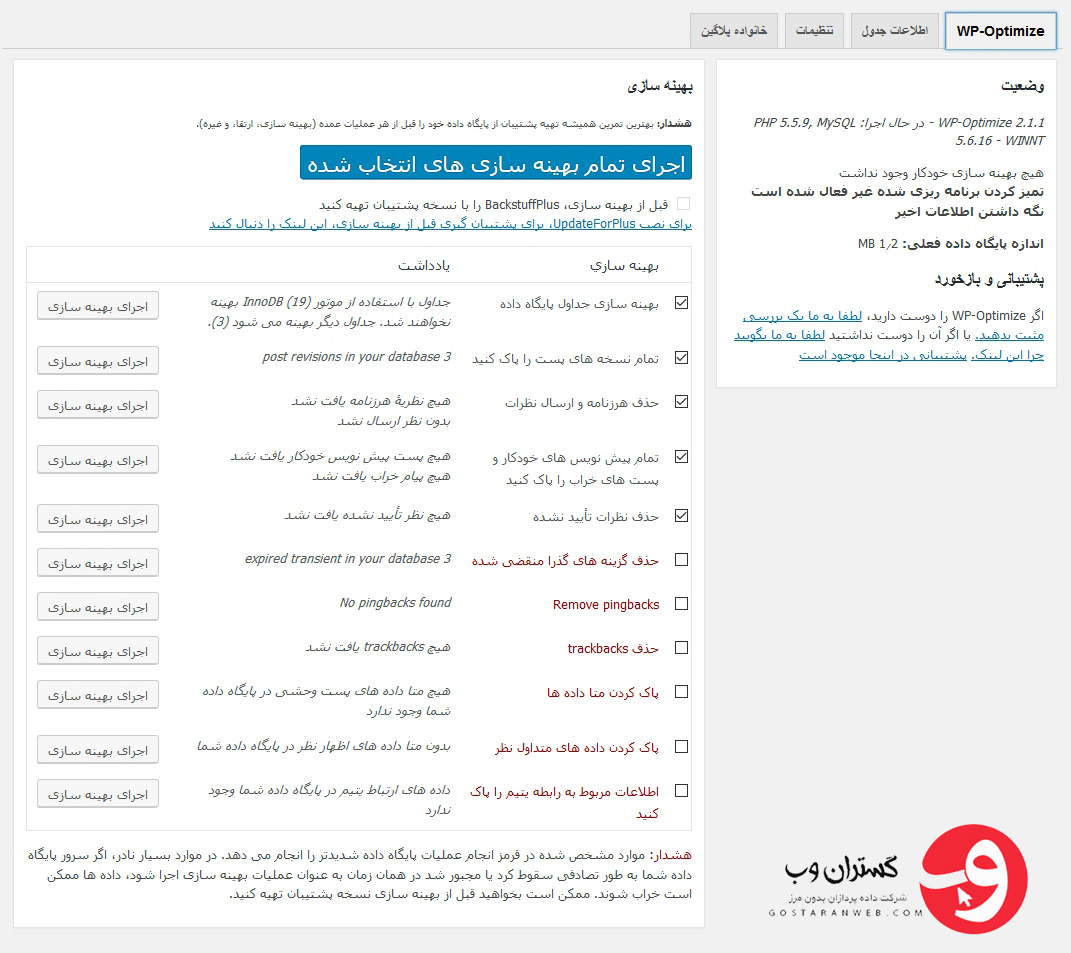This screenshot has width=1071, height=953.
Task: Open the اطلاعات جدول tab
Action: 894,31
